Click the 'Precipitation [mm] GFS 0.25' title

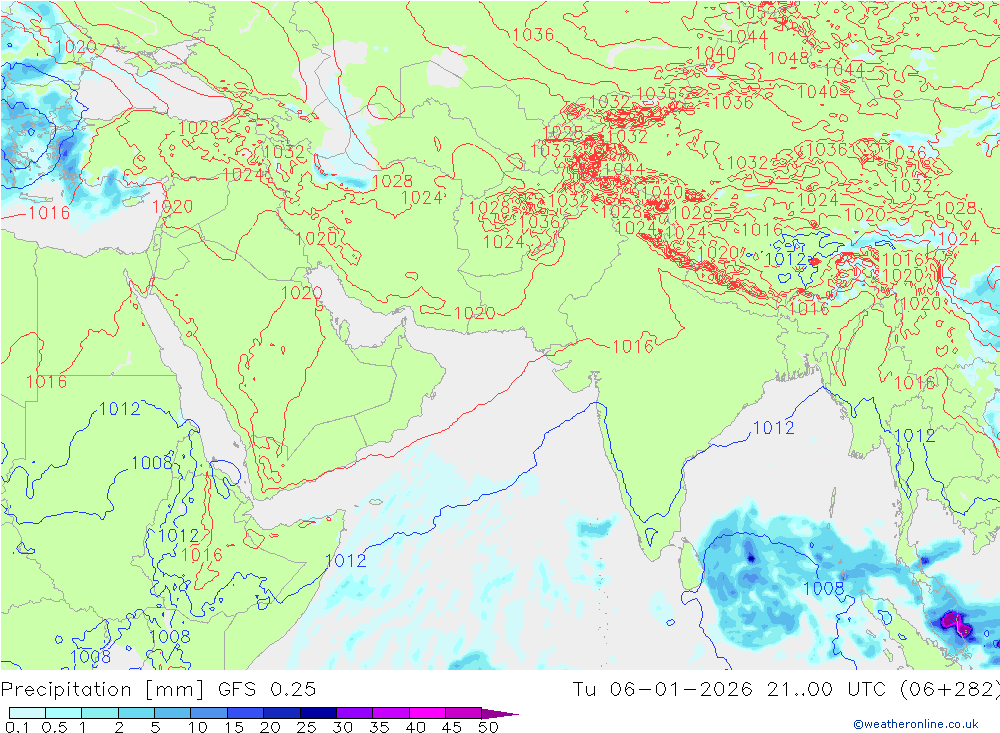click(x=158, y=689)
